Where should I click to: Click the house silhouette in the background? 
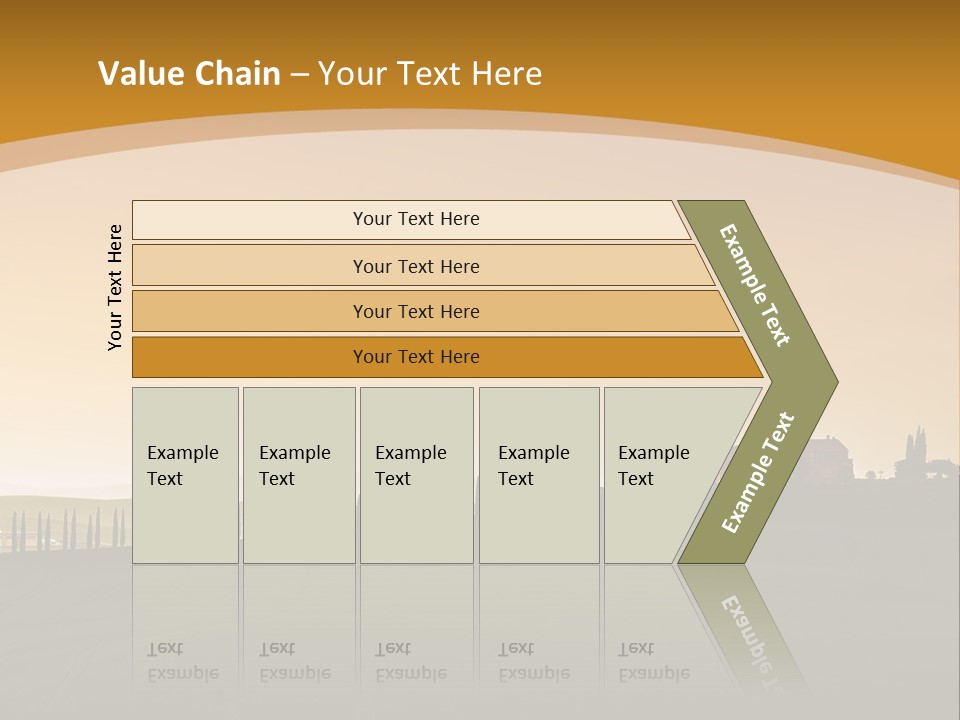(x=826, y=458)
